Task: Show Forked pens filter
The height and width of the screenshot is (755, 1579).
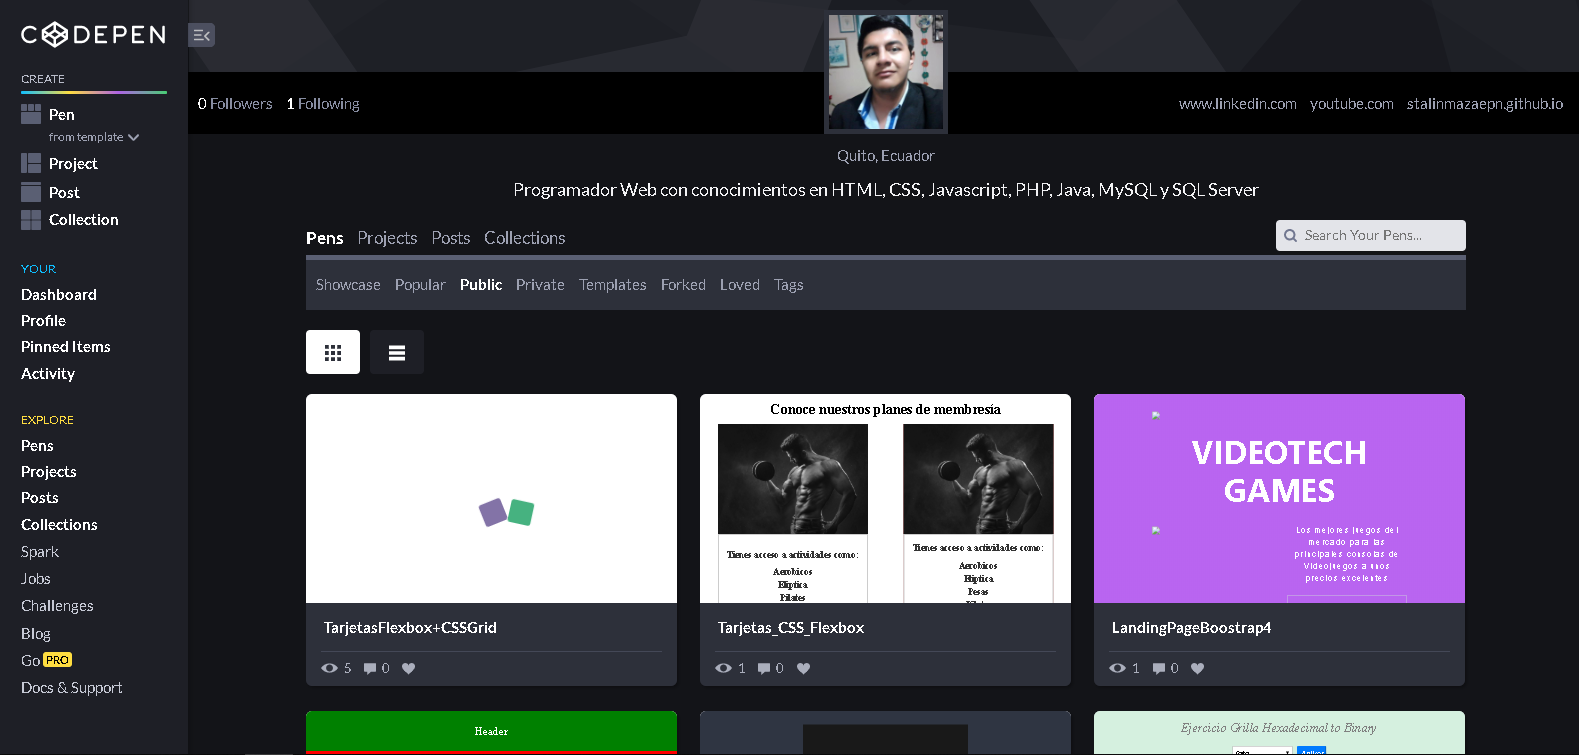Action: [x=683, y=285]
